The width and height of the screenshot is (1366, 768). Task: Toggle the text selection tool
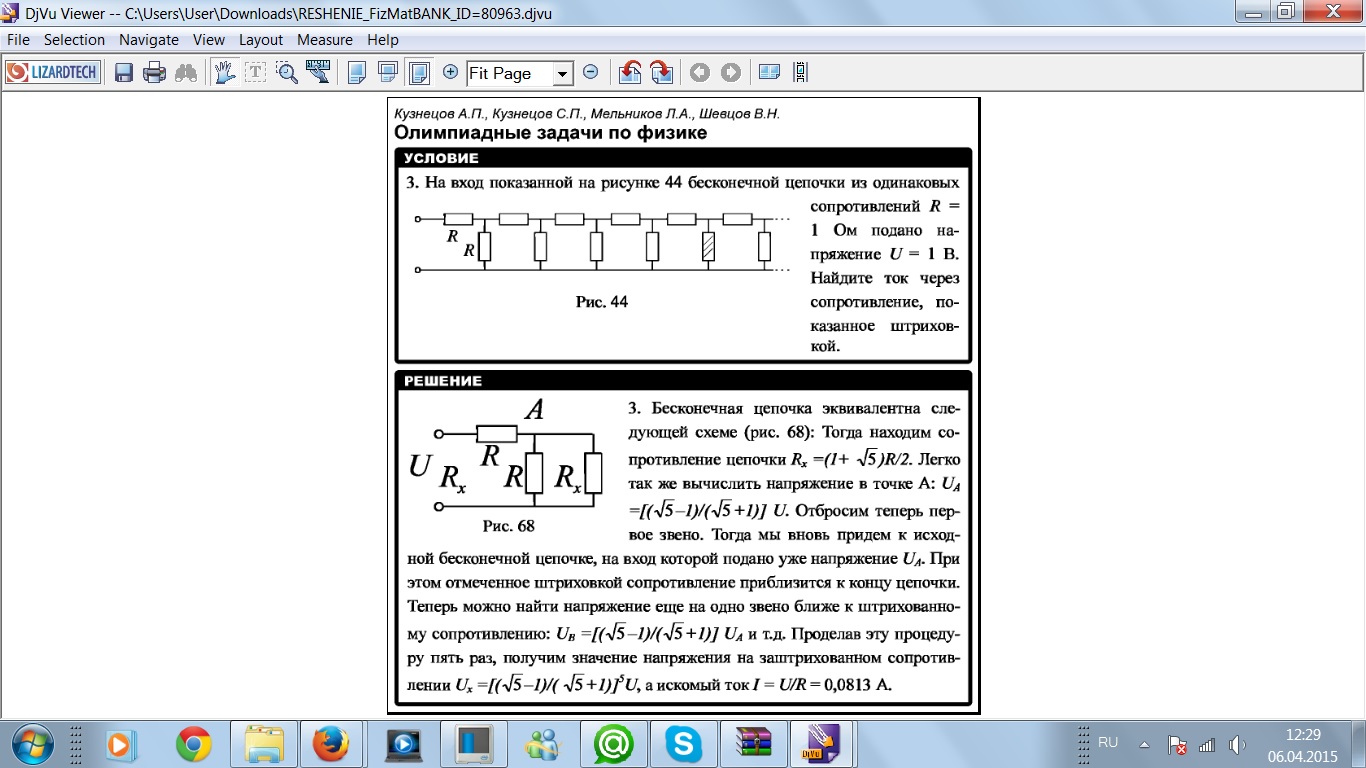click(x=256, y=72)
